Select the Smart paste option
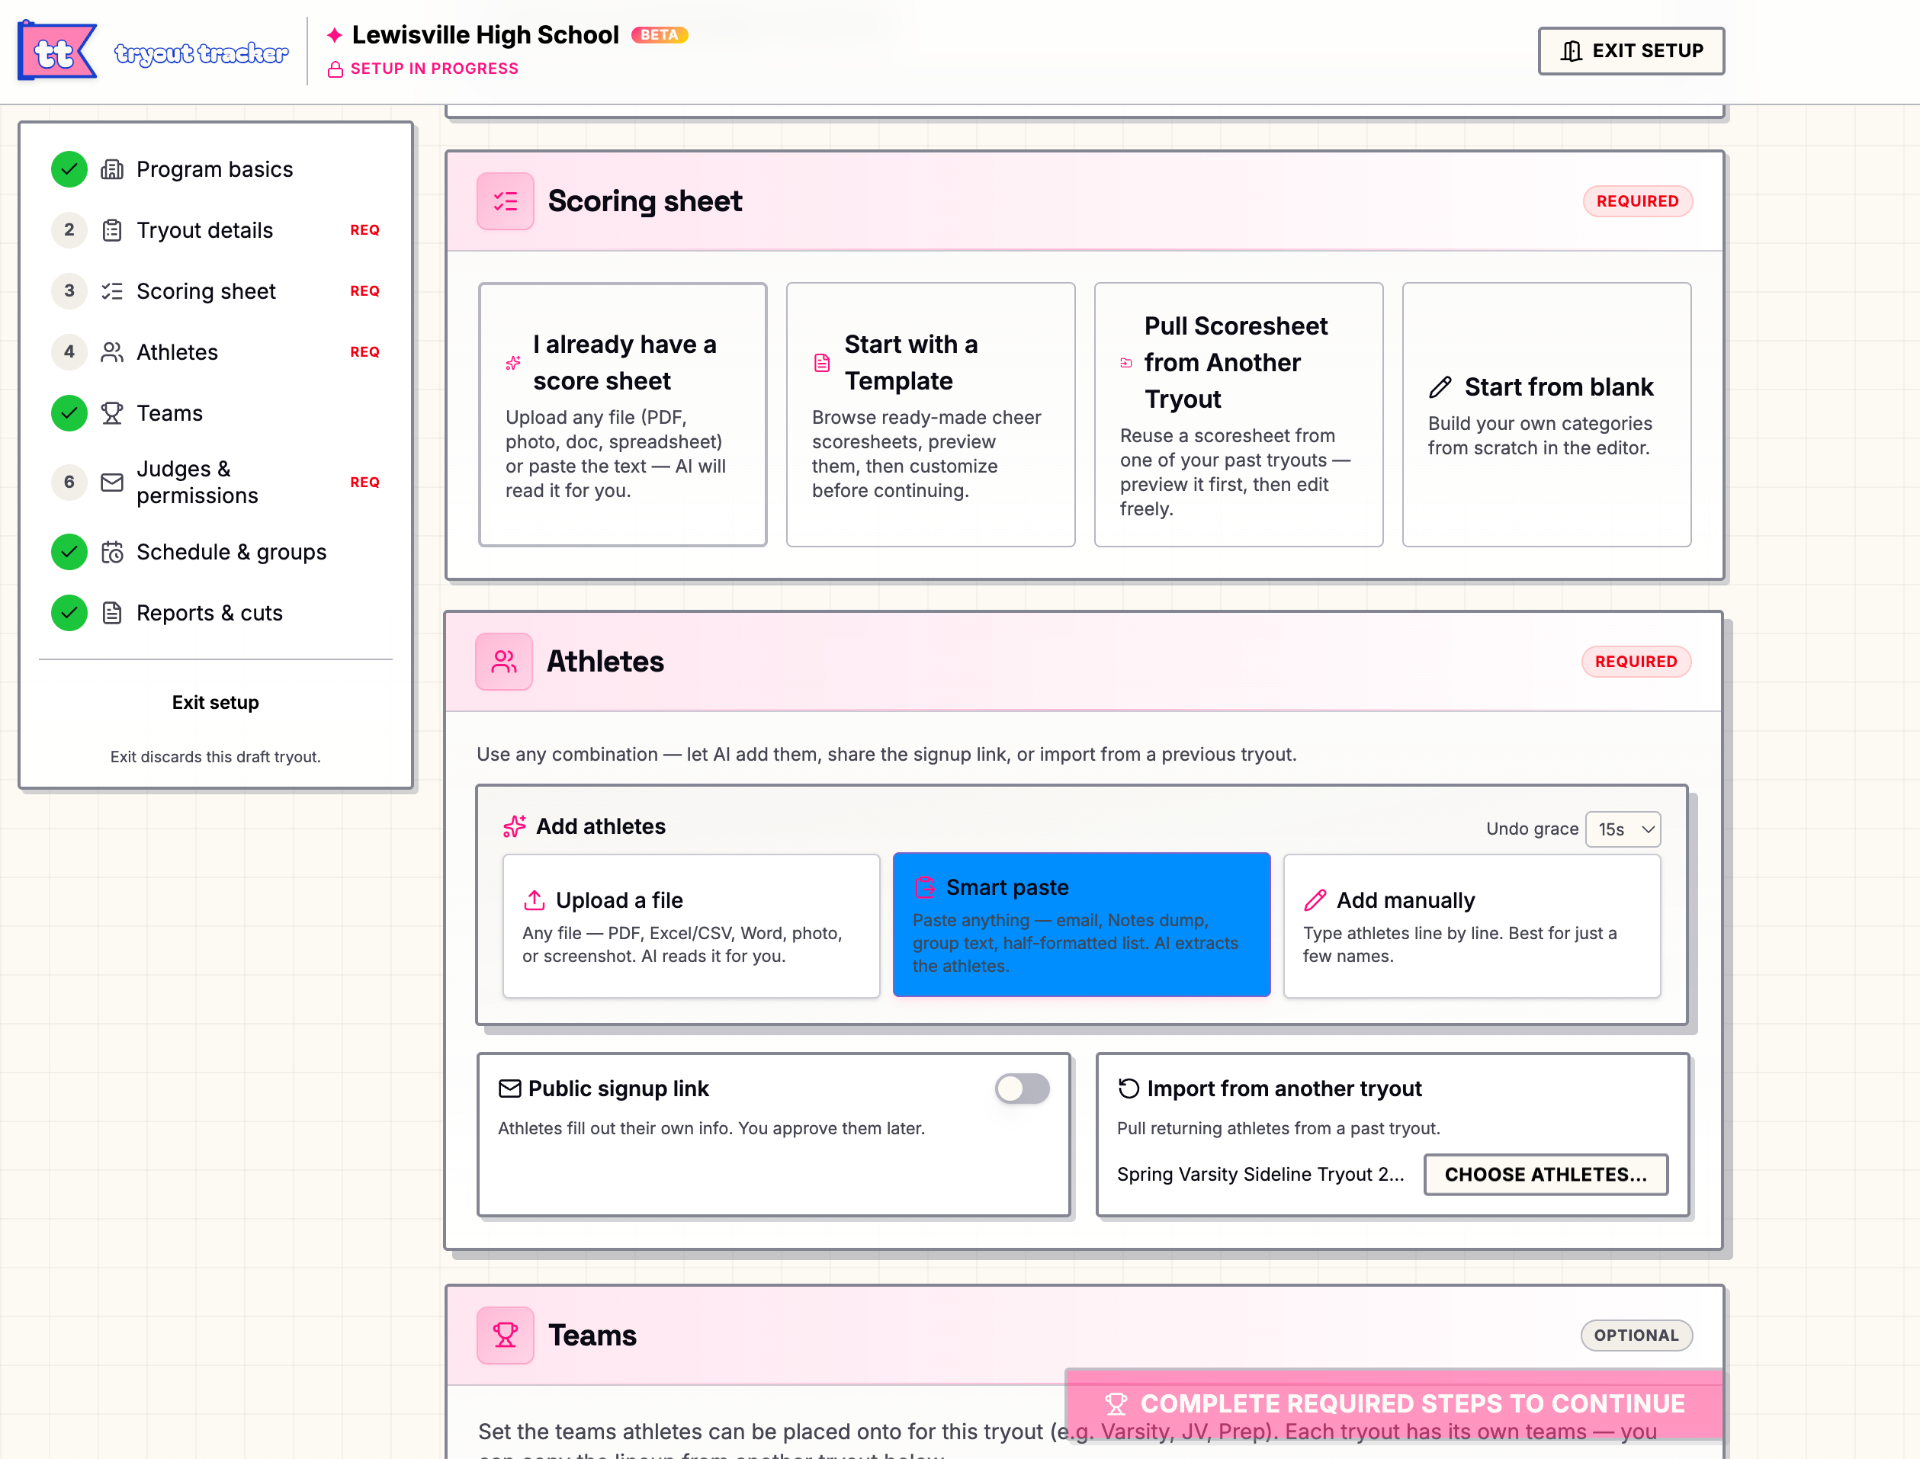1920x1459 pixels. coord(1081,925)
